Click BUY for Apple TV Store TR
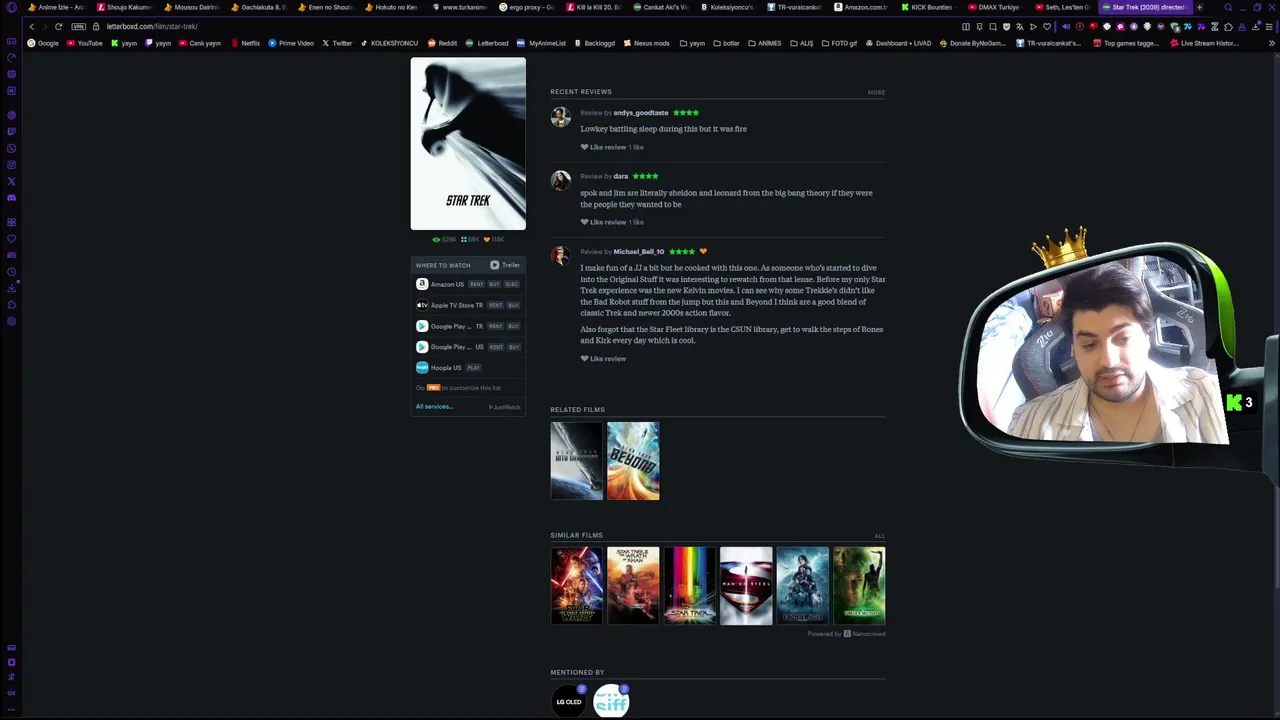1280x720 pixels. pyautogui.click(x=513, y=305)
